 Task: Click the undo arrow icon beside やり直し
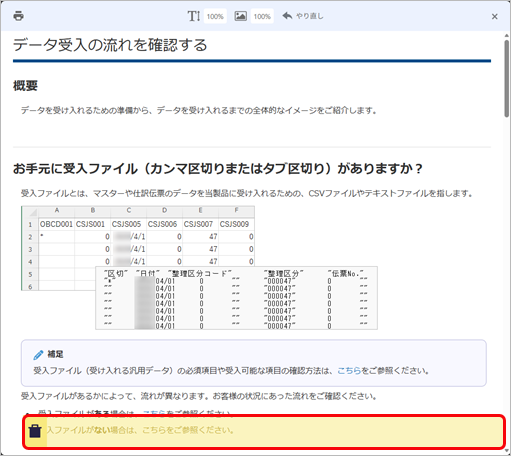(287, 16)
